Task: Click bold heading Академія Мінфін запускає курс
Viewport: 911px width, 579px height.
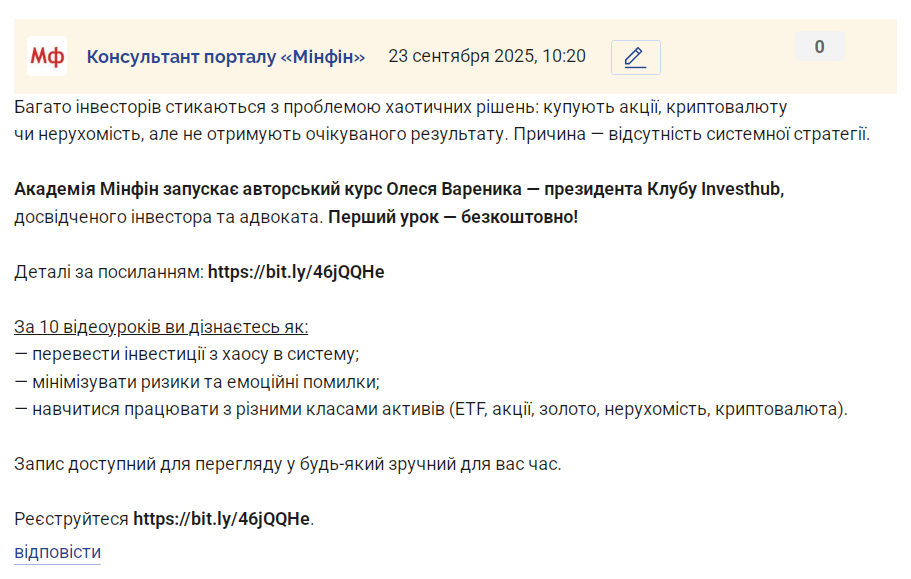Action: pos(399,189)
